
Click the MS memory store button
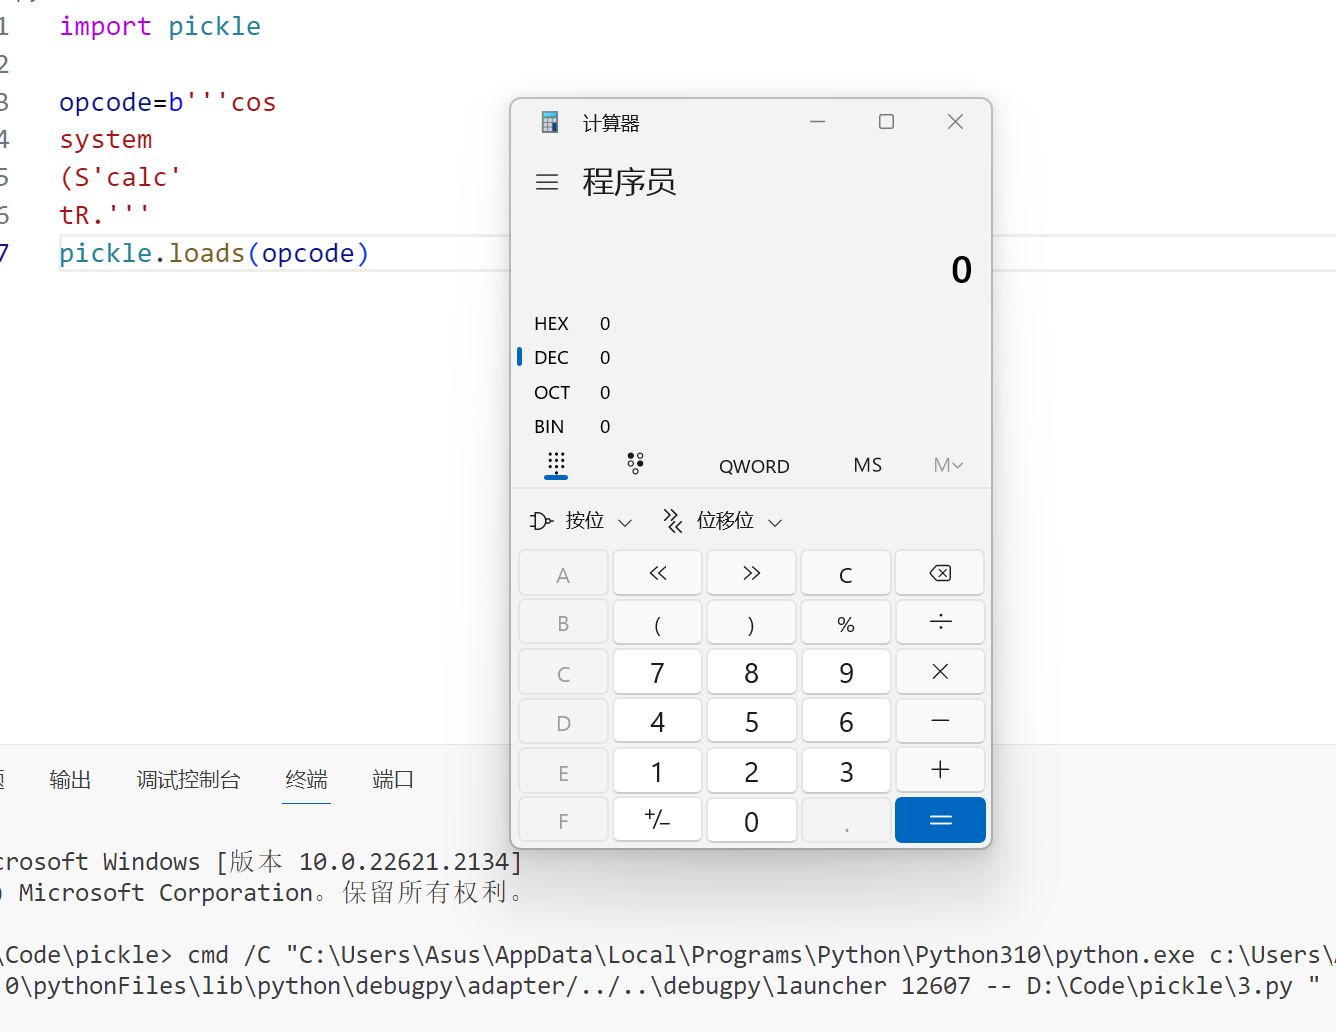(868, 465)
